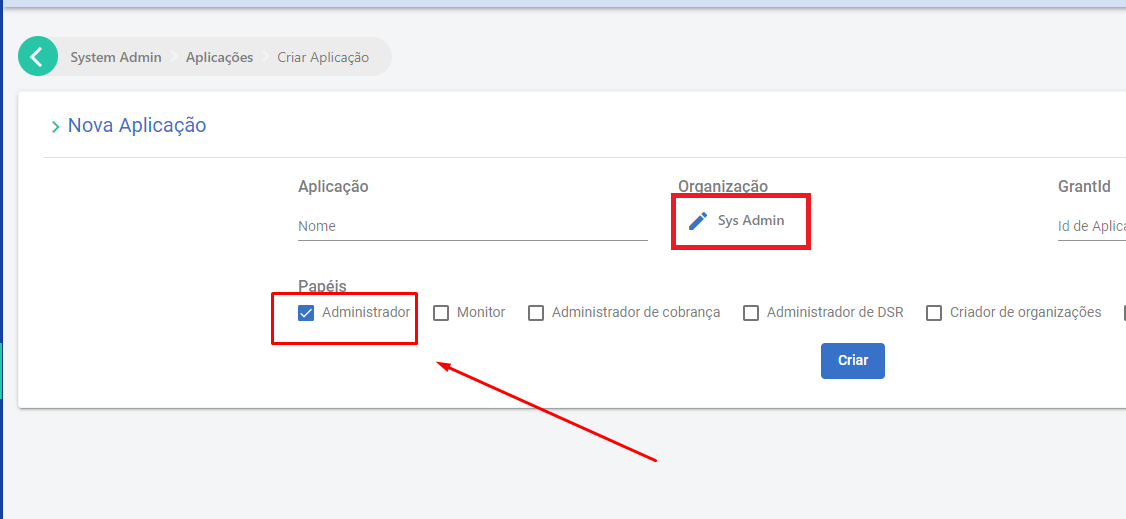Select Criador de organizações checkbox
Viewport: 1126px width, 519px height.
934,313
